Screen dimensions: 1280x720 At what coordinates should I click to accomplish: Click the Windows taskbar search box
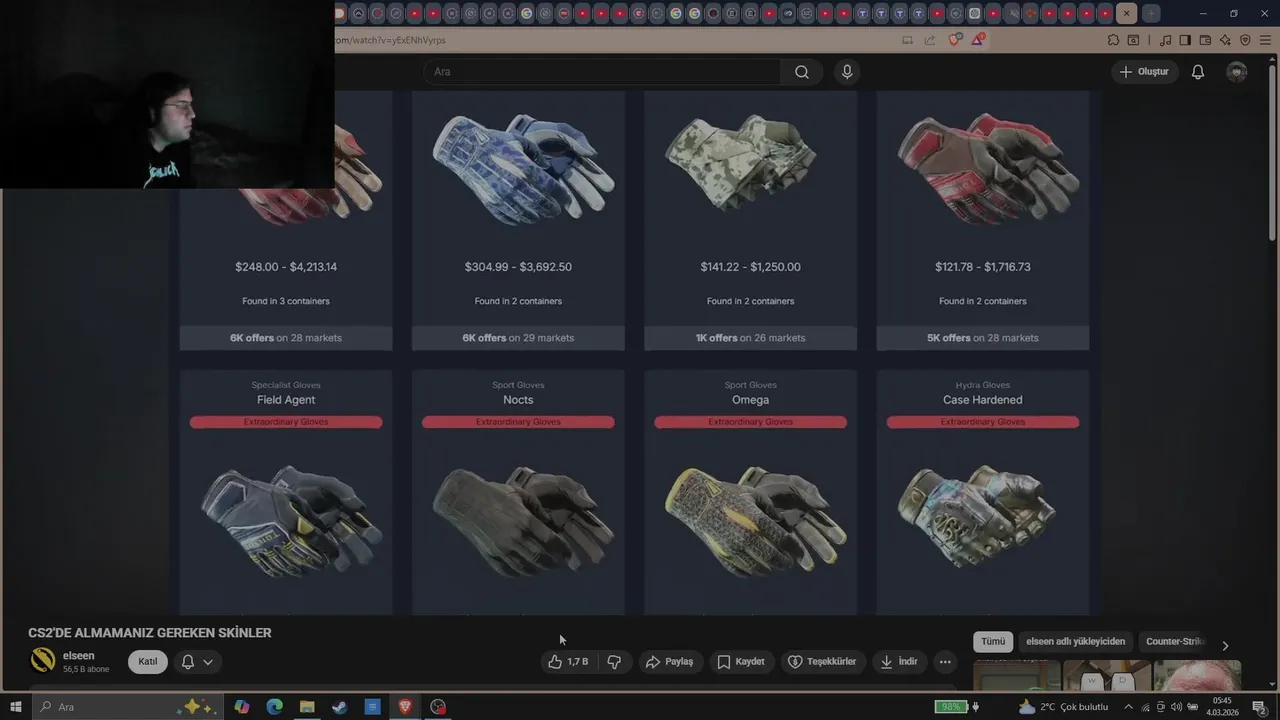[128, 707]
